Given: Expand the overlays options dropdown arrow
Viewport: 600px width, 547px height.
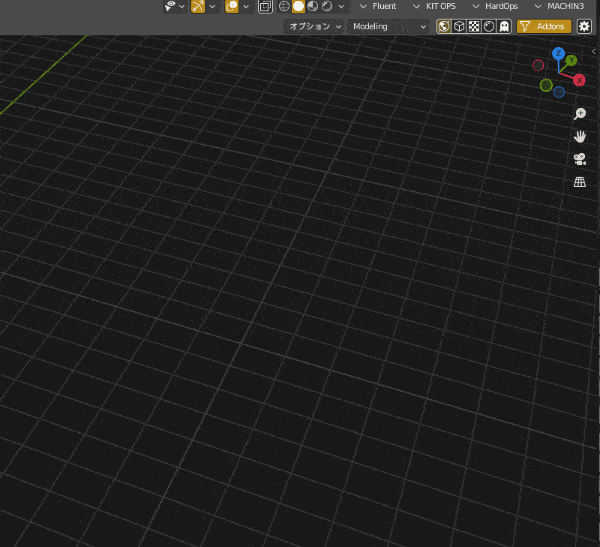Looking at the screenshot, I should (246, 7).
